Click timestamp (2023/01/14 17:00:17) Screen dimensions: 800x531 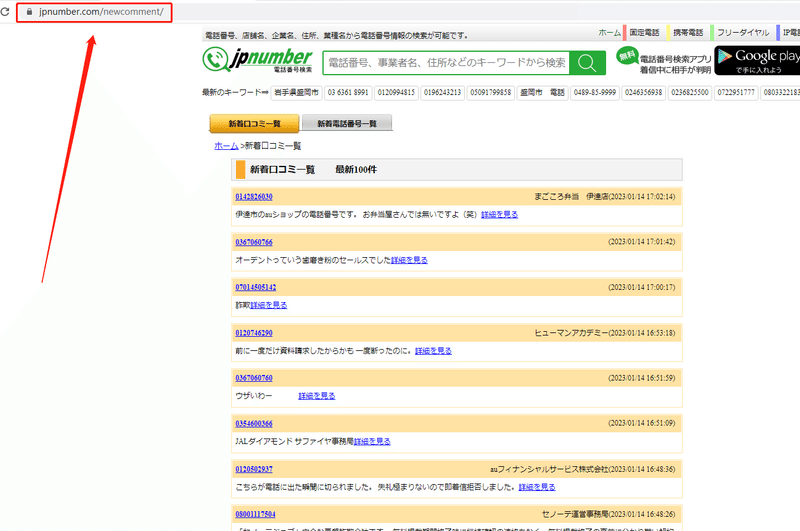pos(642,287)
